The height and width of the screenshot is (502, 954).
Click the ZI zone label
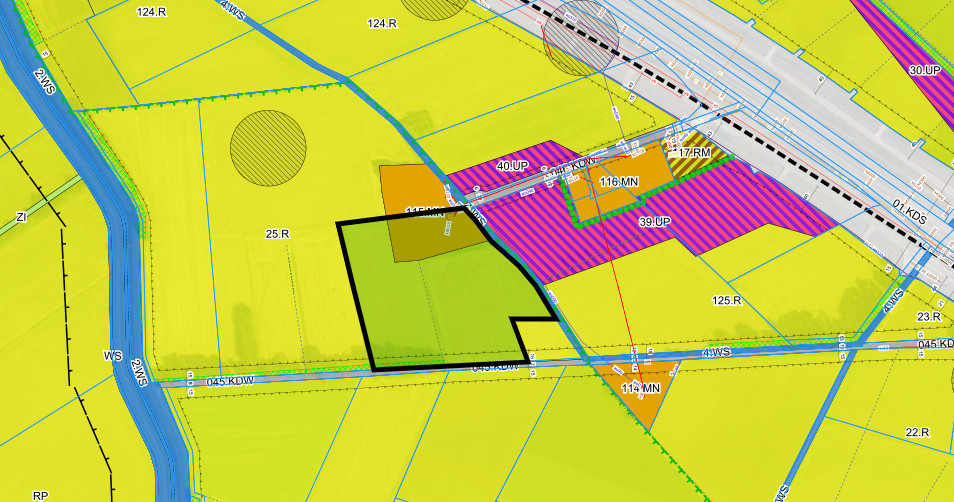21,216
